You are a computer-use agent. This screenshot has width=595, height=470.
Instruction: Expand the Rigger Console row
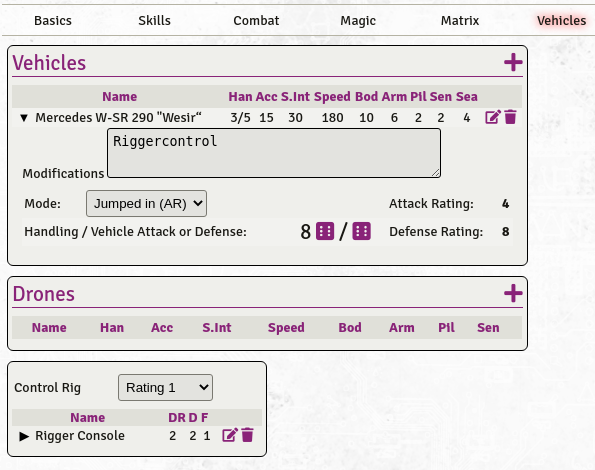coord(24,436)
